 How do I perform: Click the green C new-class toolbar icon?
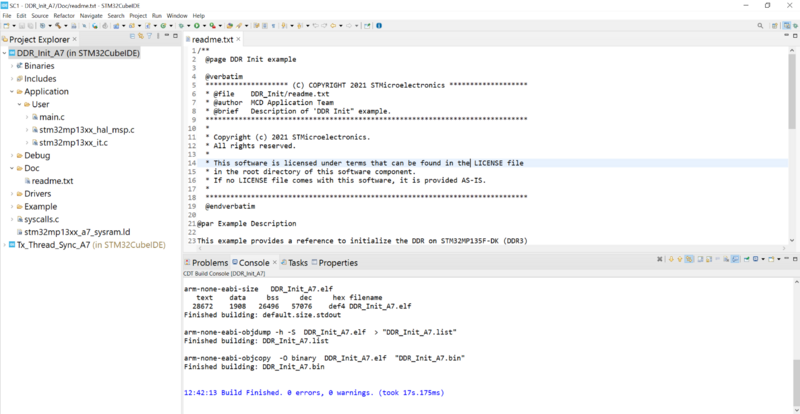click(x=163, y=26)
